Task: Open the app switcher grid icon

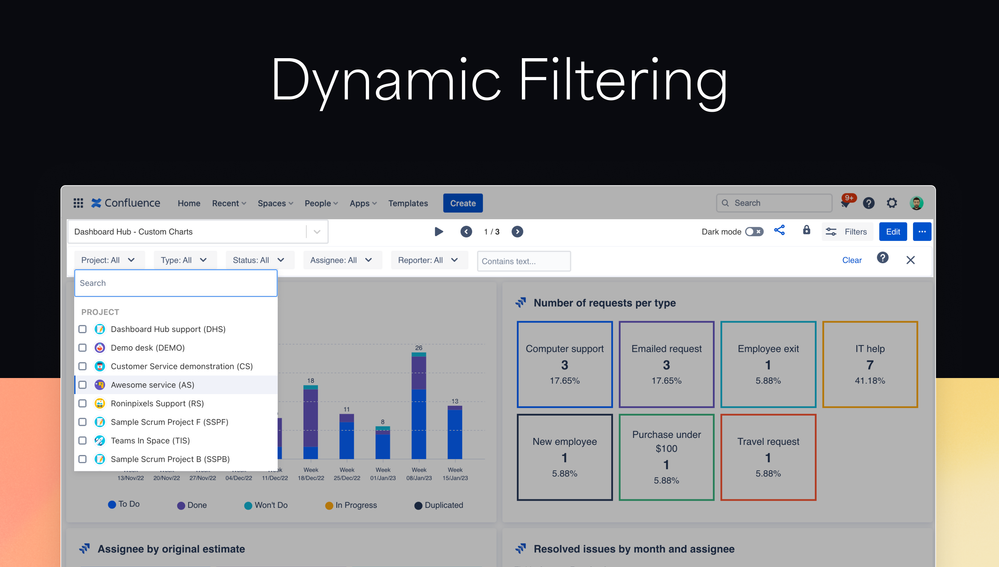Action: tap(78, 203)
